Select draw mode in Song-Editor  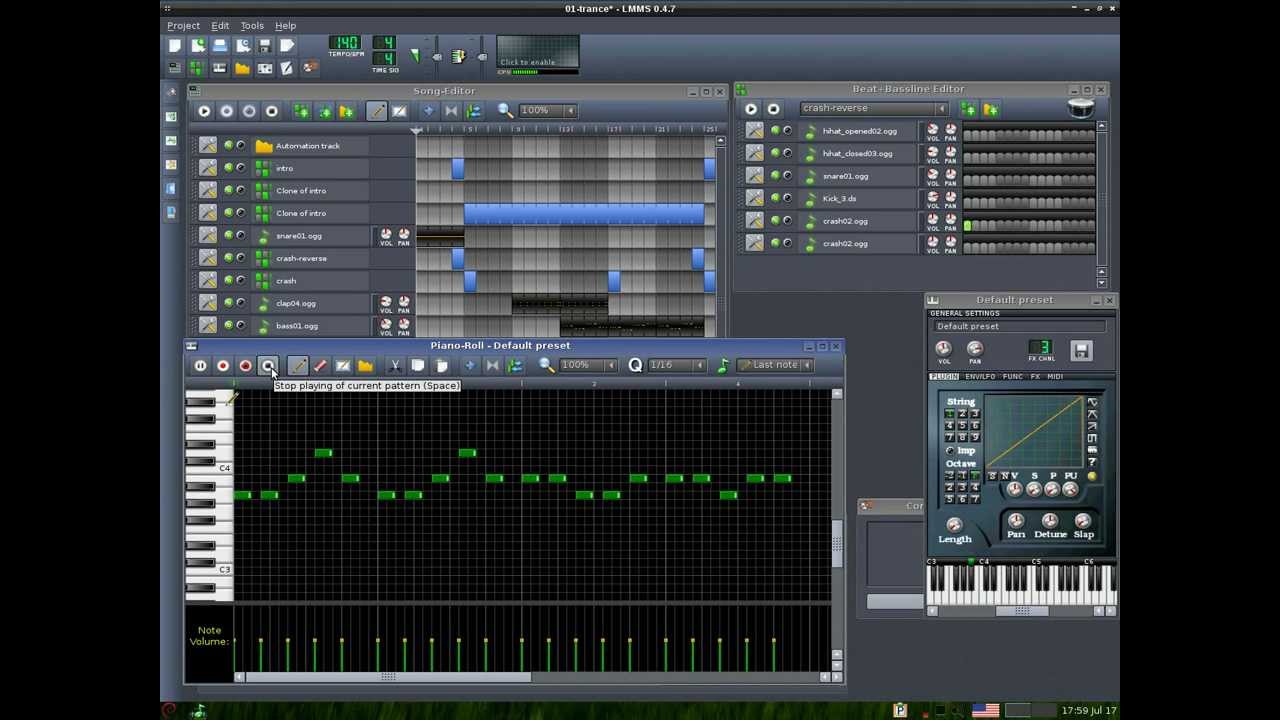click(x=376, y=111)
